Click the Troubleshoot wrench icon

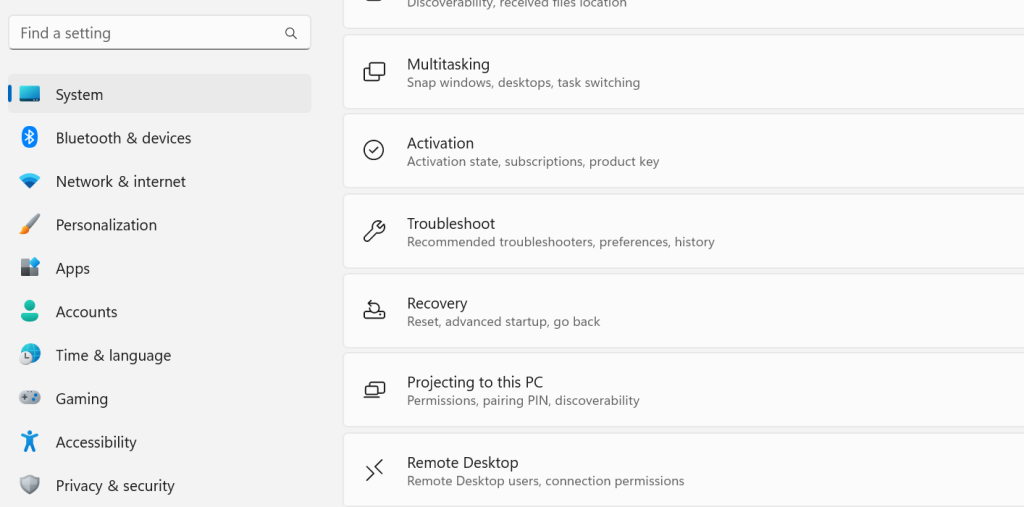[374, 231]
